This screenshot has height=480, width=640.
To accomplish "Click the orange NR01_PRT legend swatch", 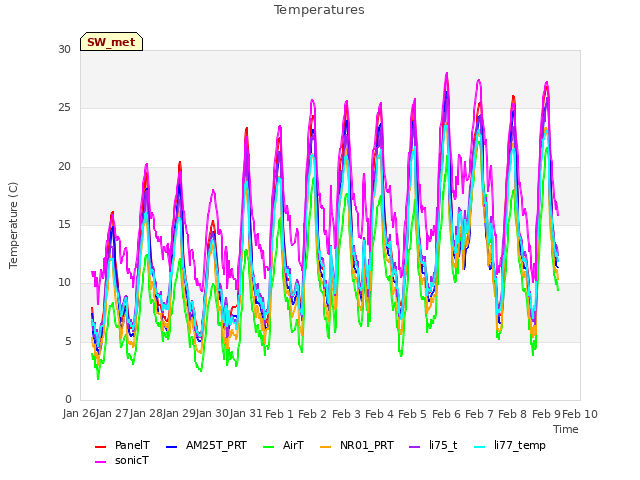I will [325, 447].
